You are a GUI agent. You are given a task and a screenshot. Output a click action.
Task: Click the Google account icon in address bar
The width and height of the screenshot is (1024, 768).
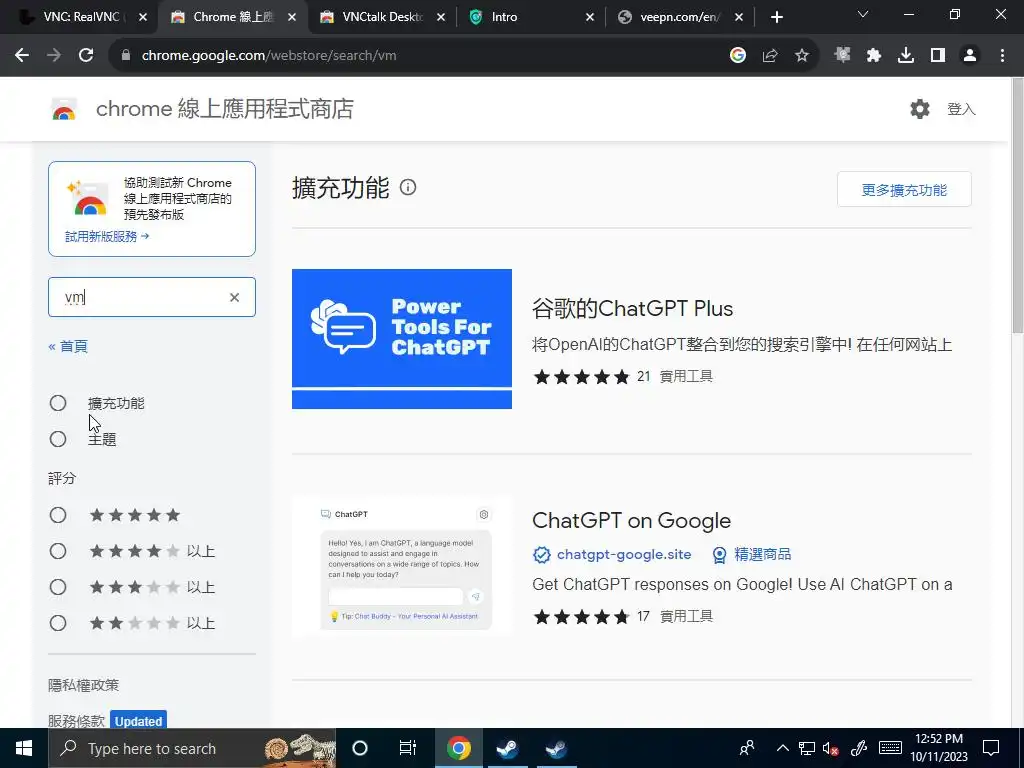pos(738,56)
